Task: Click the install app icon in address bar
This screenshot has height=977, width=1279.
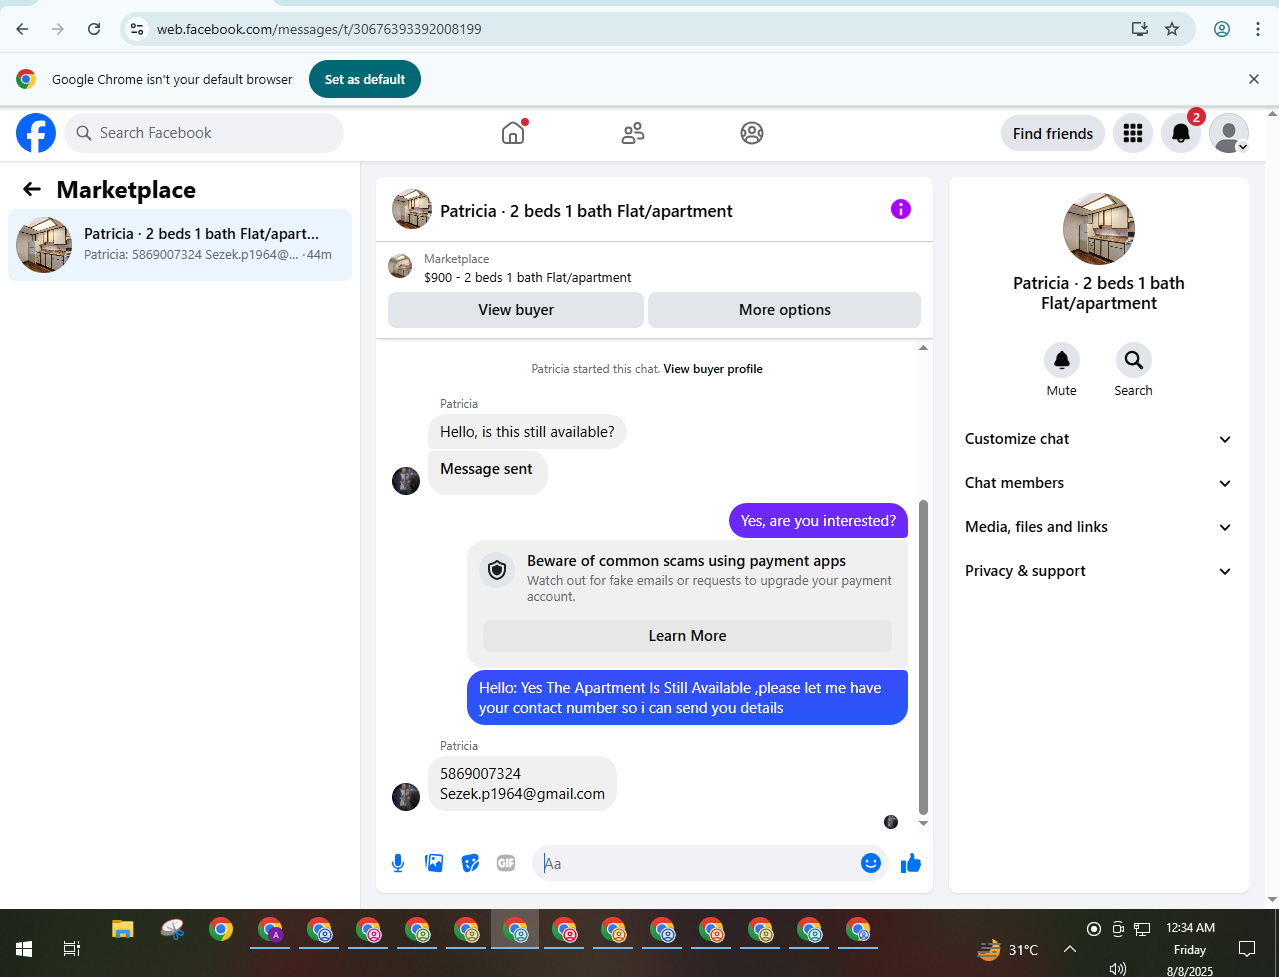Action: pyautogui.click(x=1140, y=29)
